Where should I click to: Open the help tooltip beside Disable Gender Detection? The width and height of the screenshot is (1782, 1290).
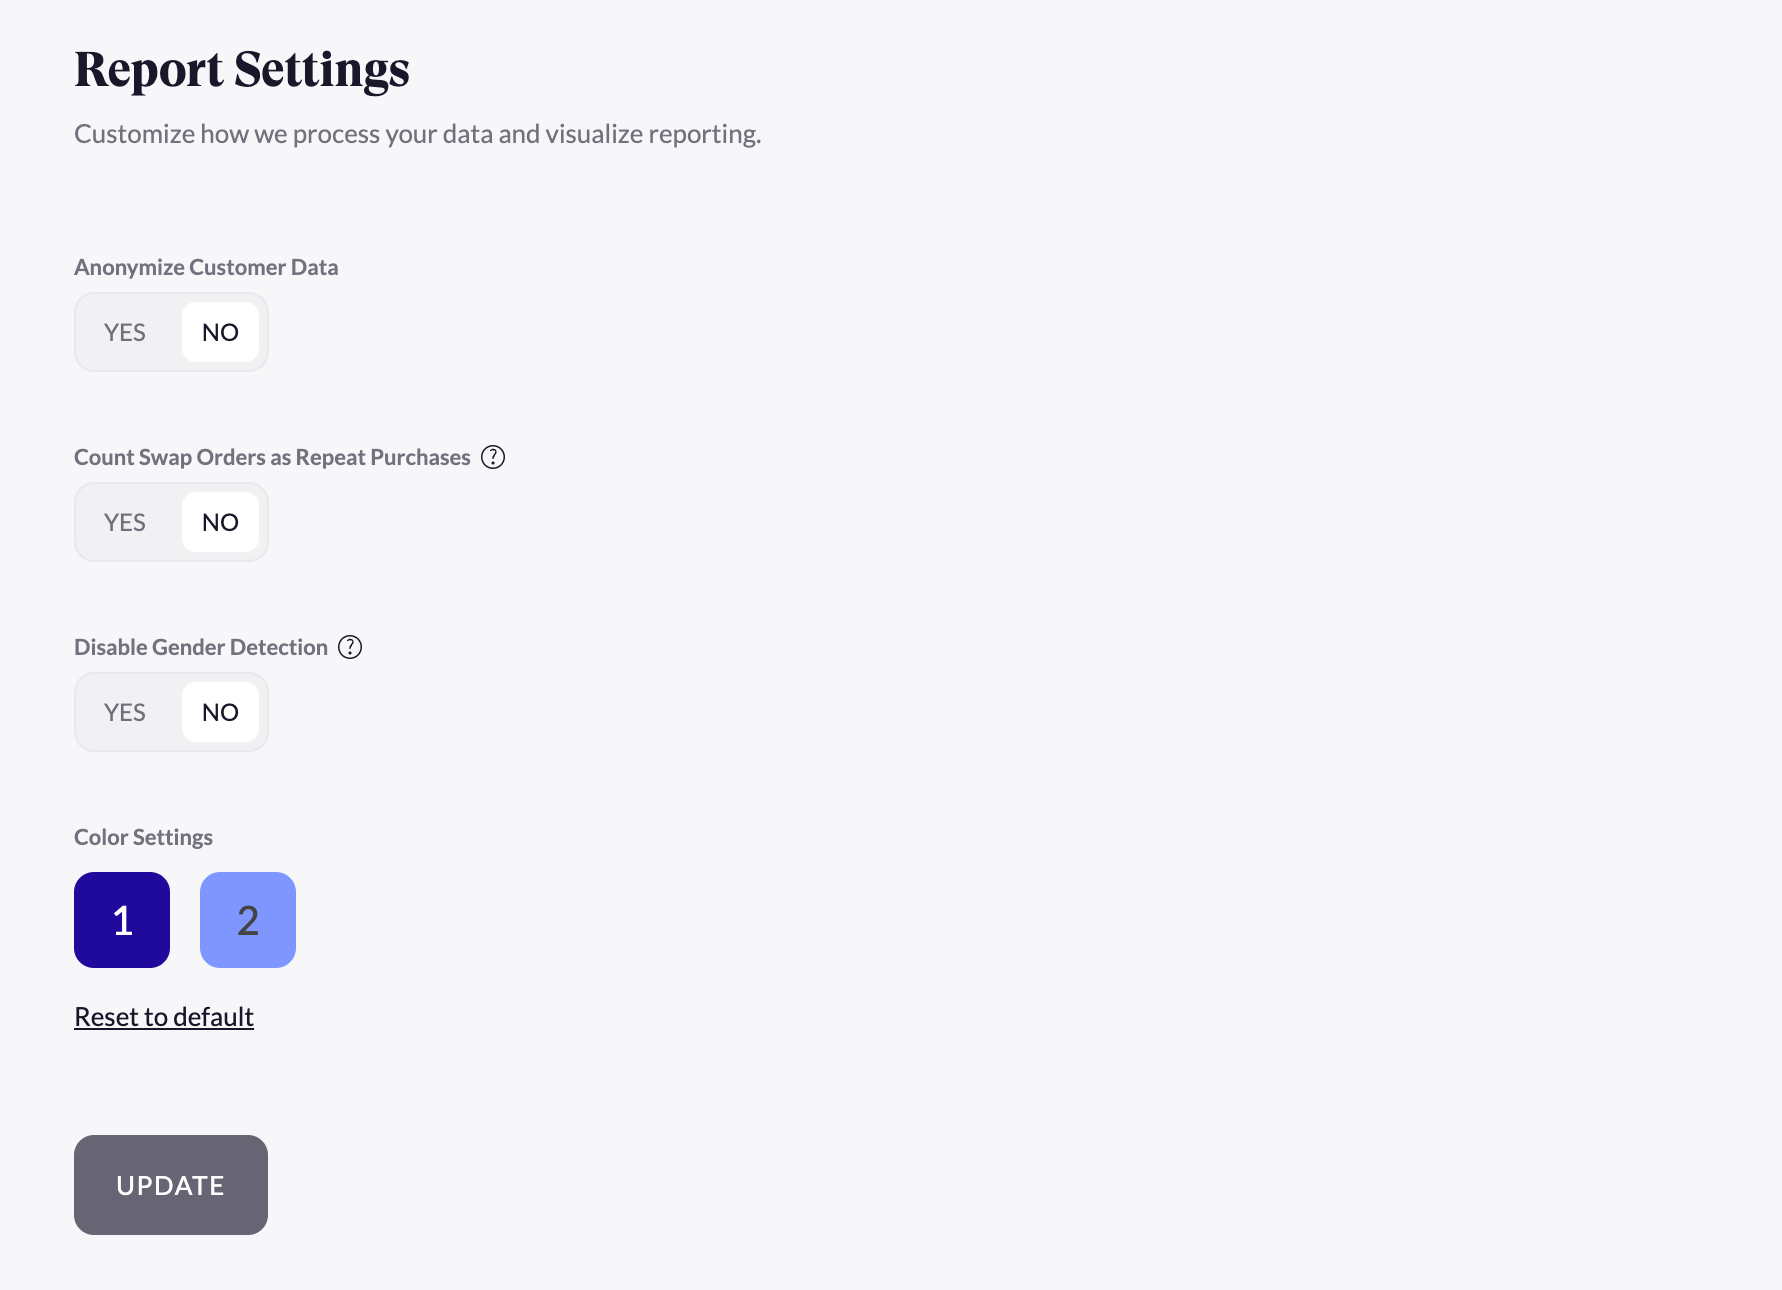(349, 647)
